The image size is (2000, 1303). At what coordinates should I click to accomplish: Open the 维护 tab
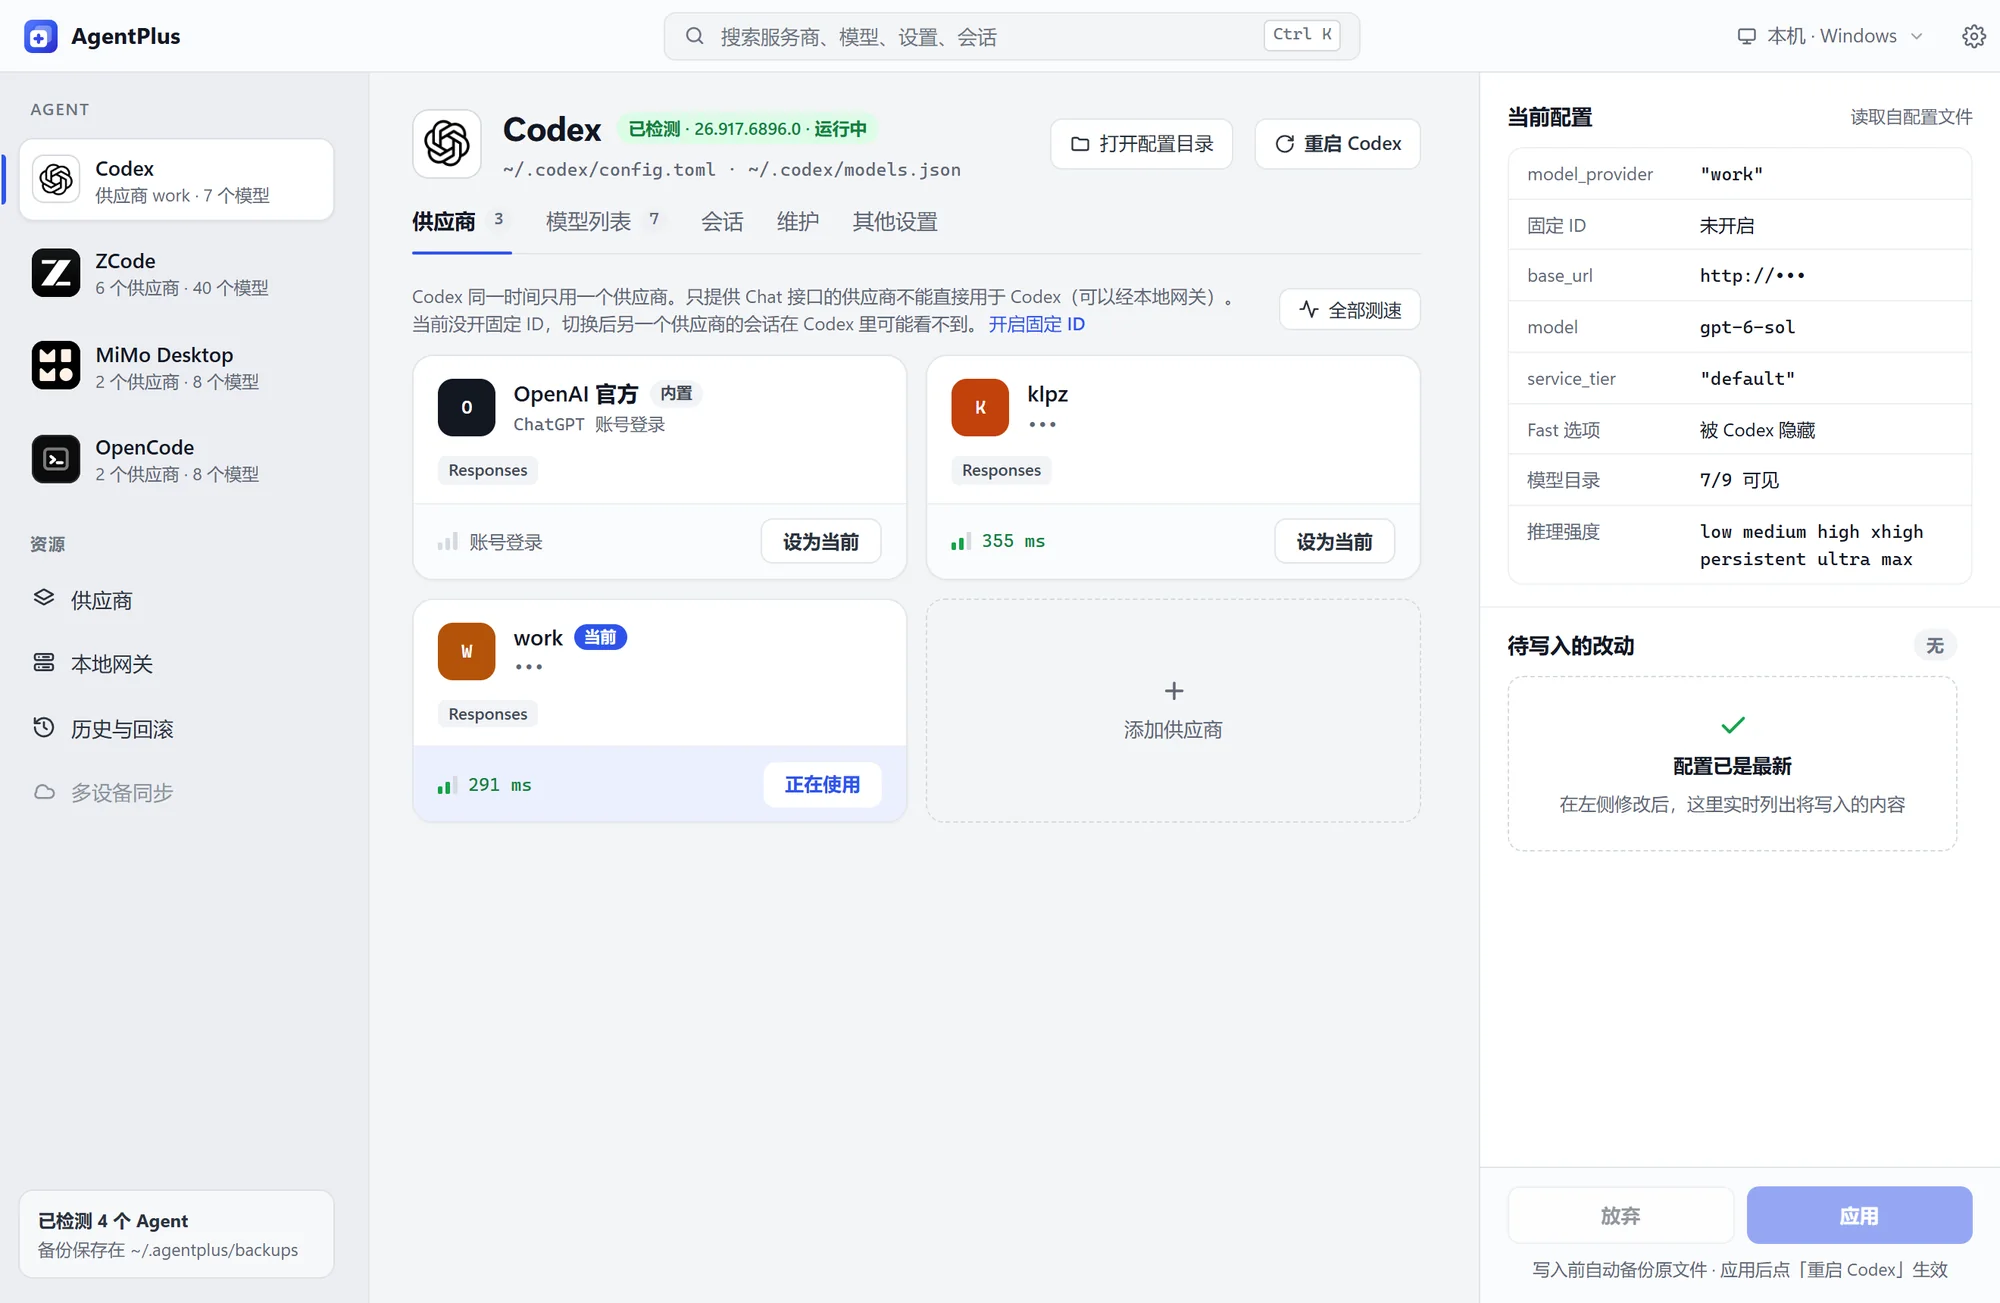(798, 222)
